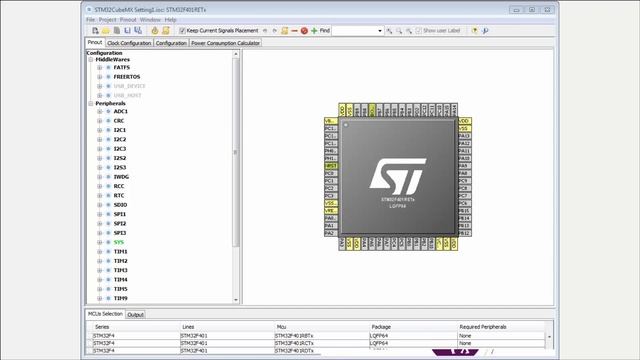Toggle Show user Label checkbox
The width and height of the screenshot is (640, 360).
click(418, 31)
